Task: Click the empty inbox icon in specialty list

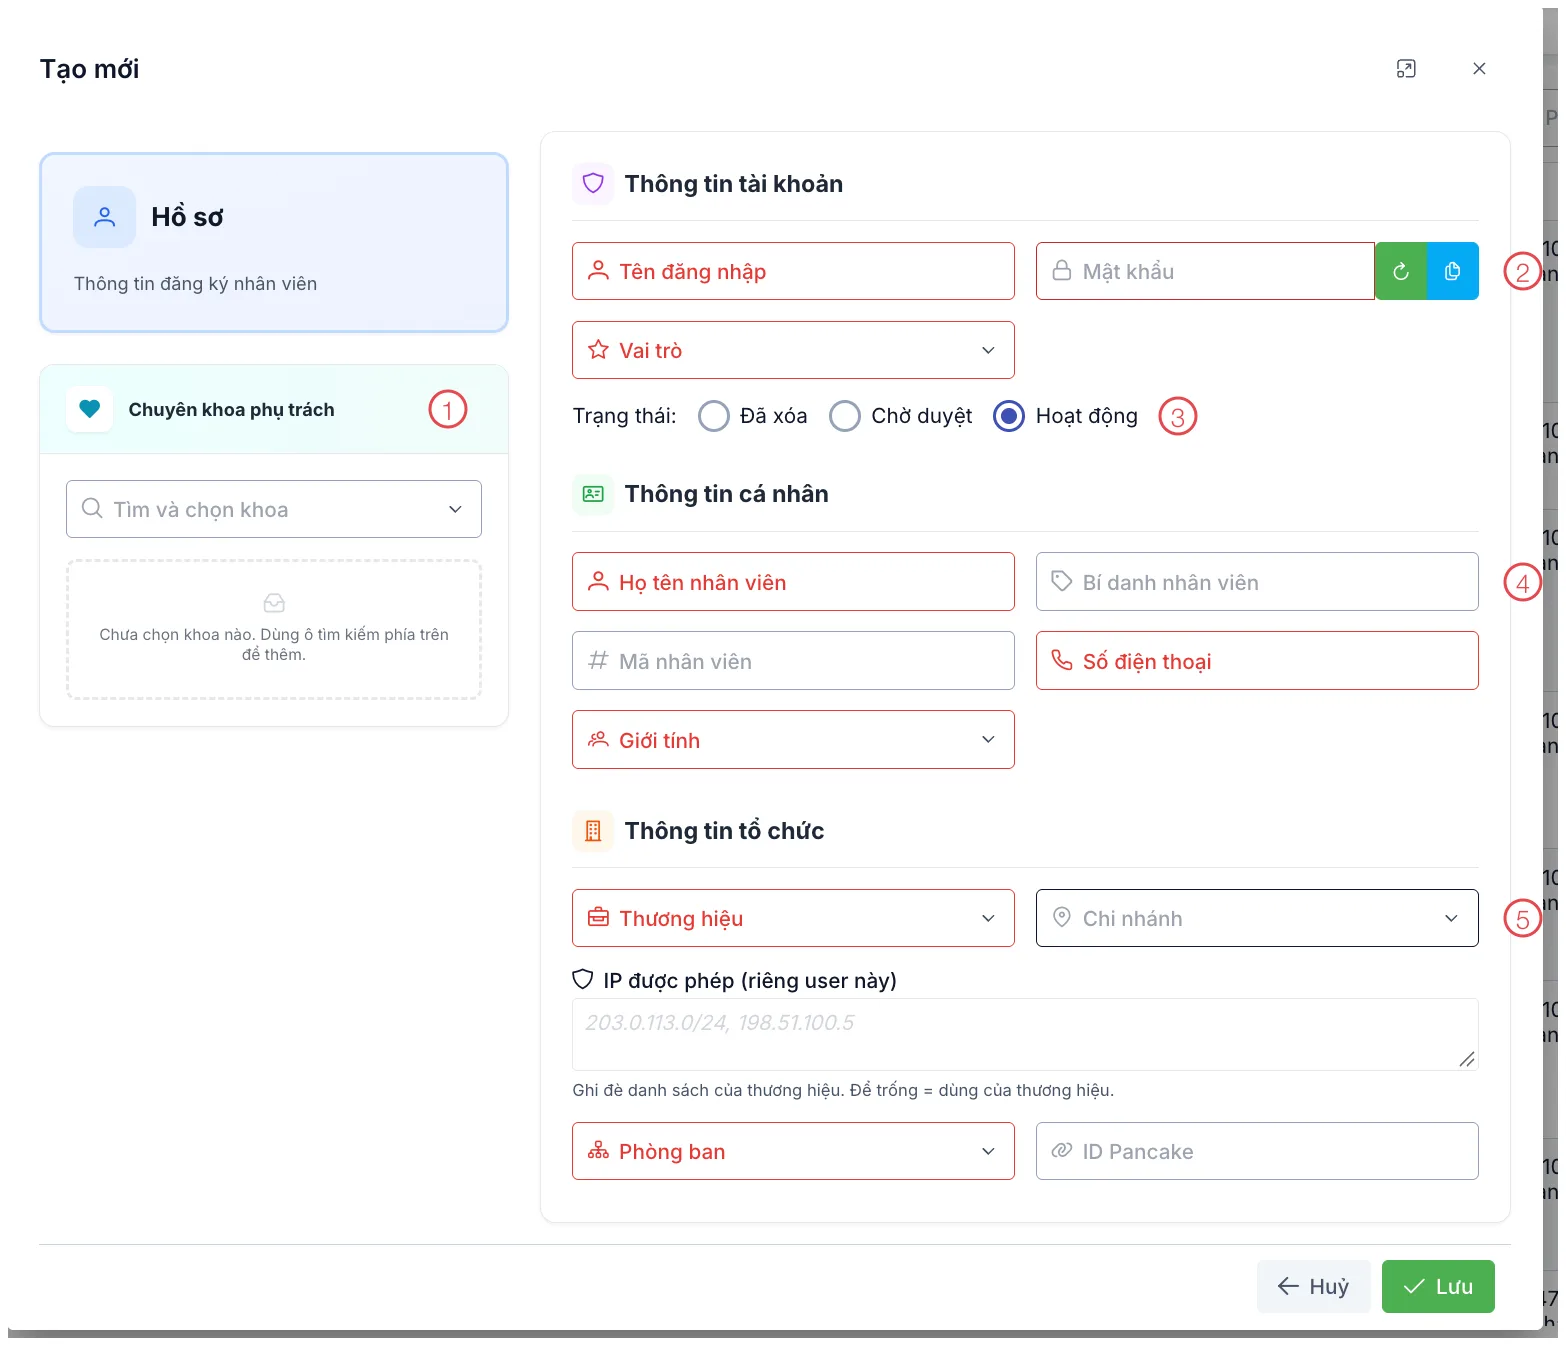Action: pos(274,603)
